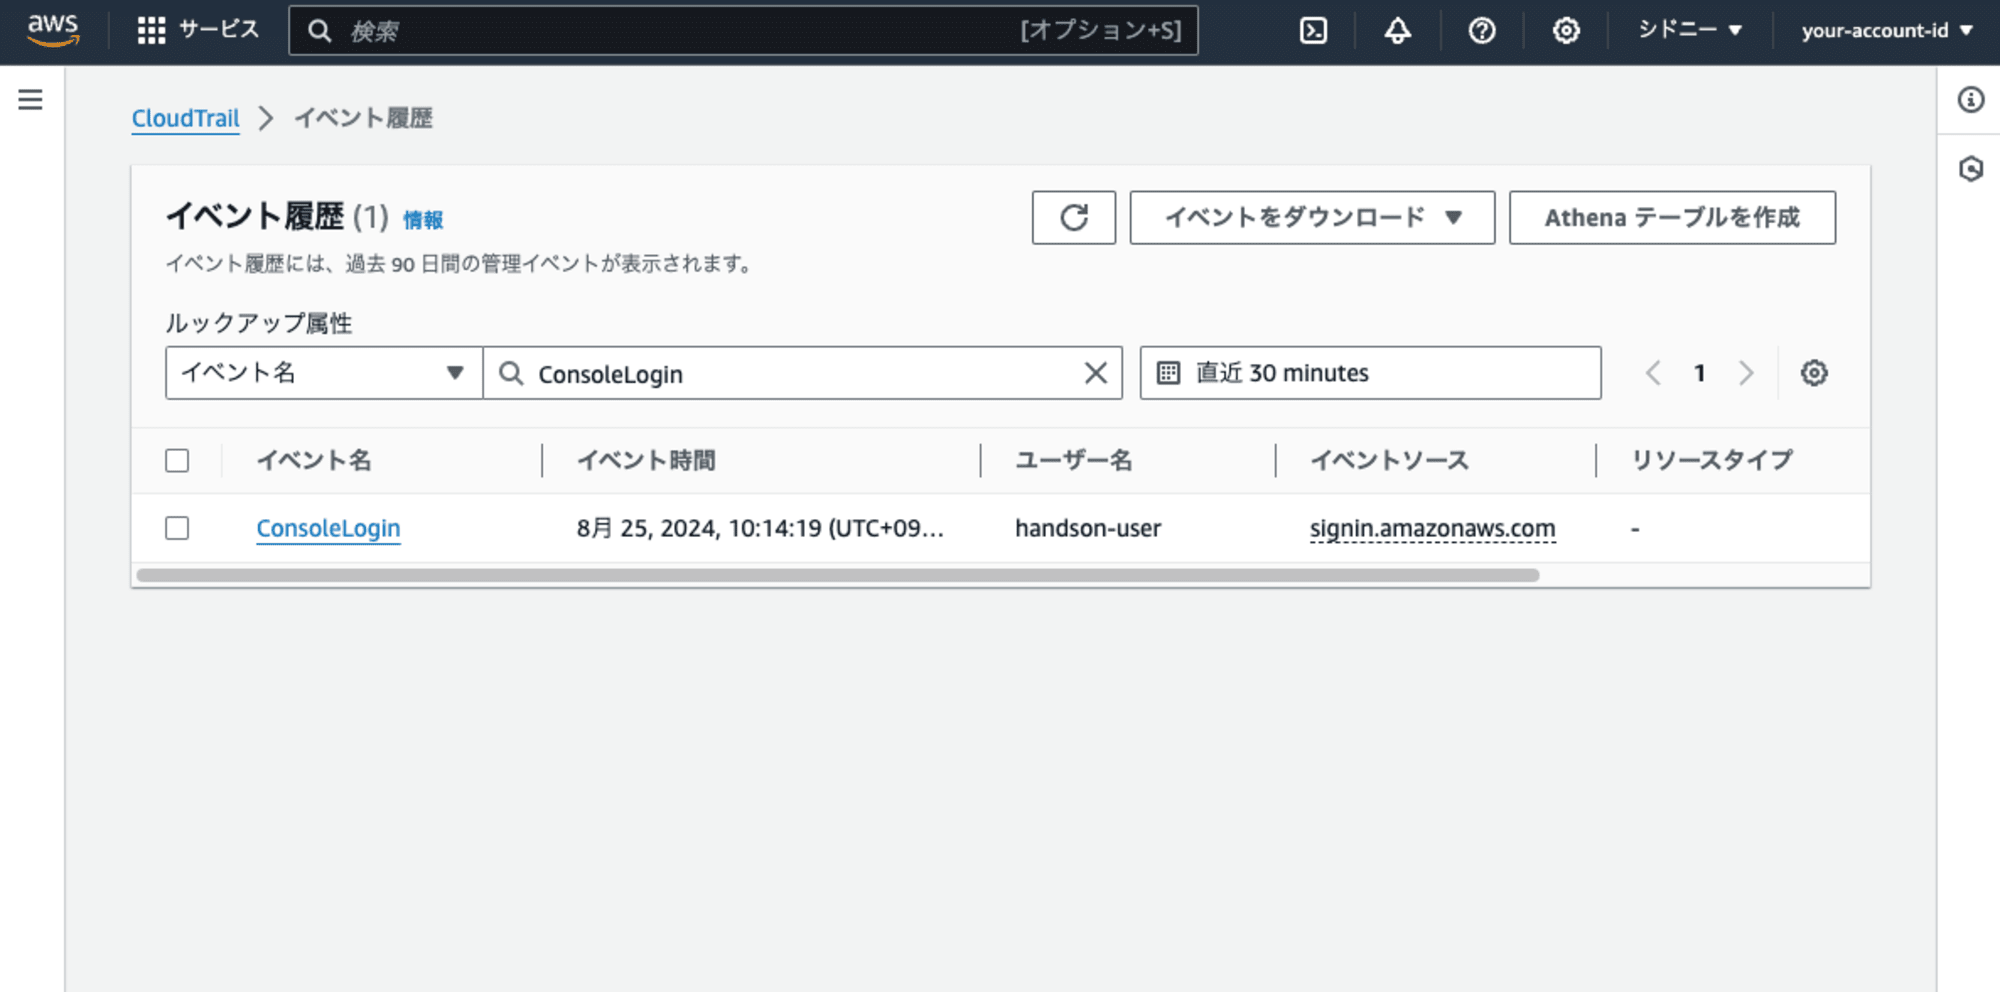Open the info link next to event history
The image size is (2000, 992).
[423, 220]
